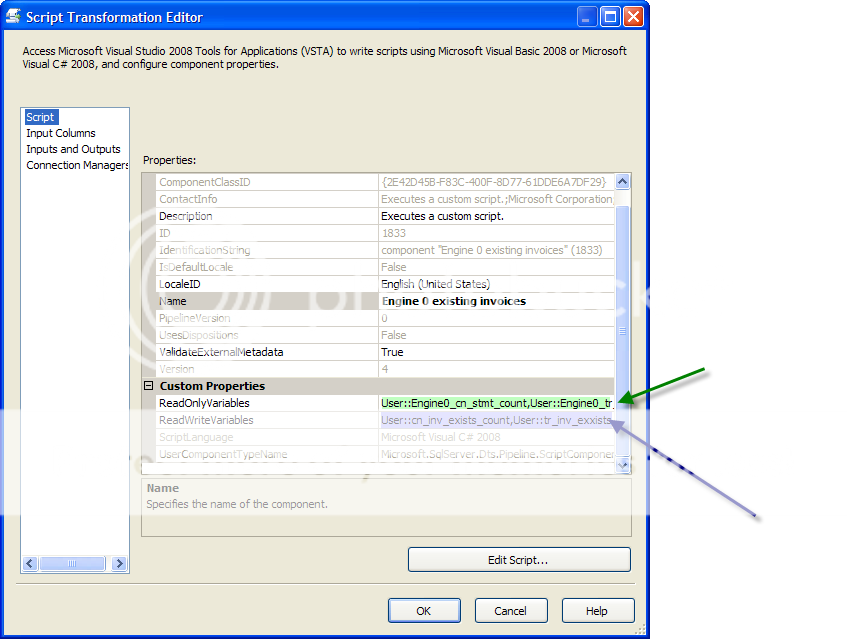Image resolution: width=847 pixels, height=639 pixels.
Task: Click the Edit Script... button
Action: coord(518,560)
